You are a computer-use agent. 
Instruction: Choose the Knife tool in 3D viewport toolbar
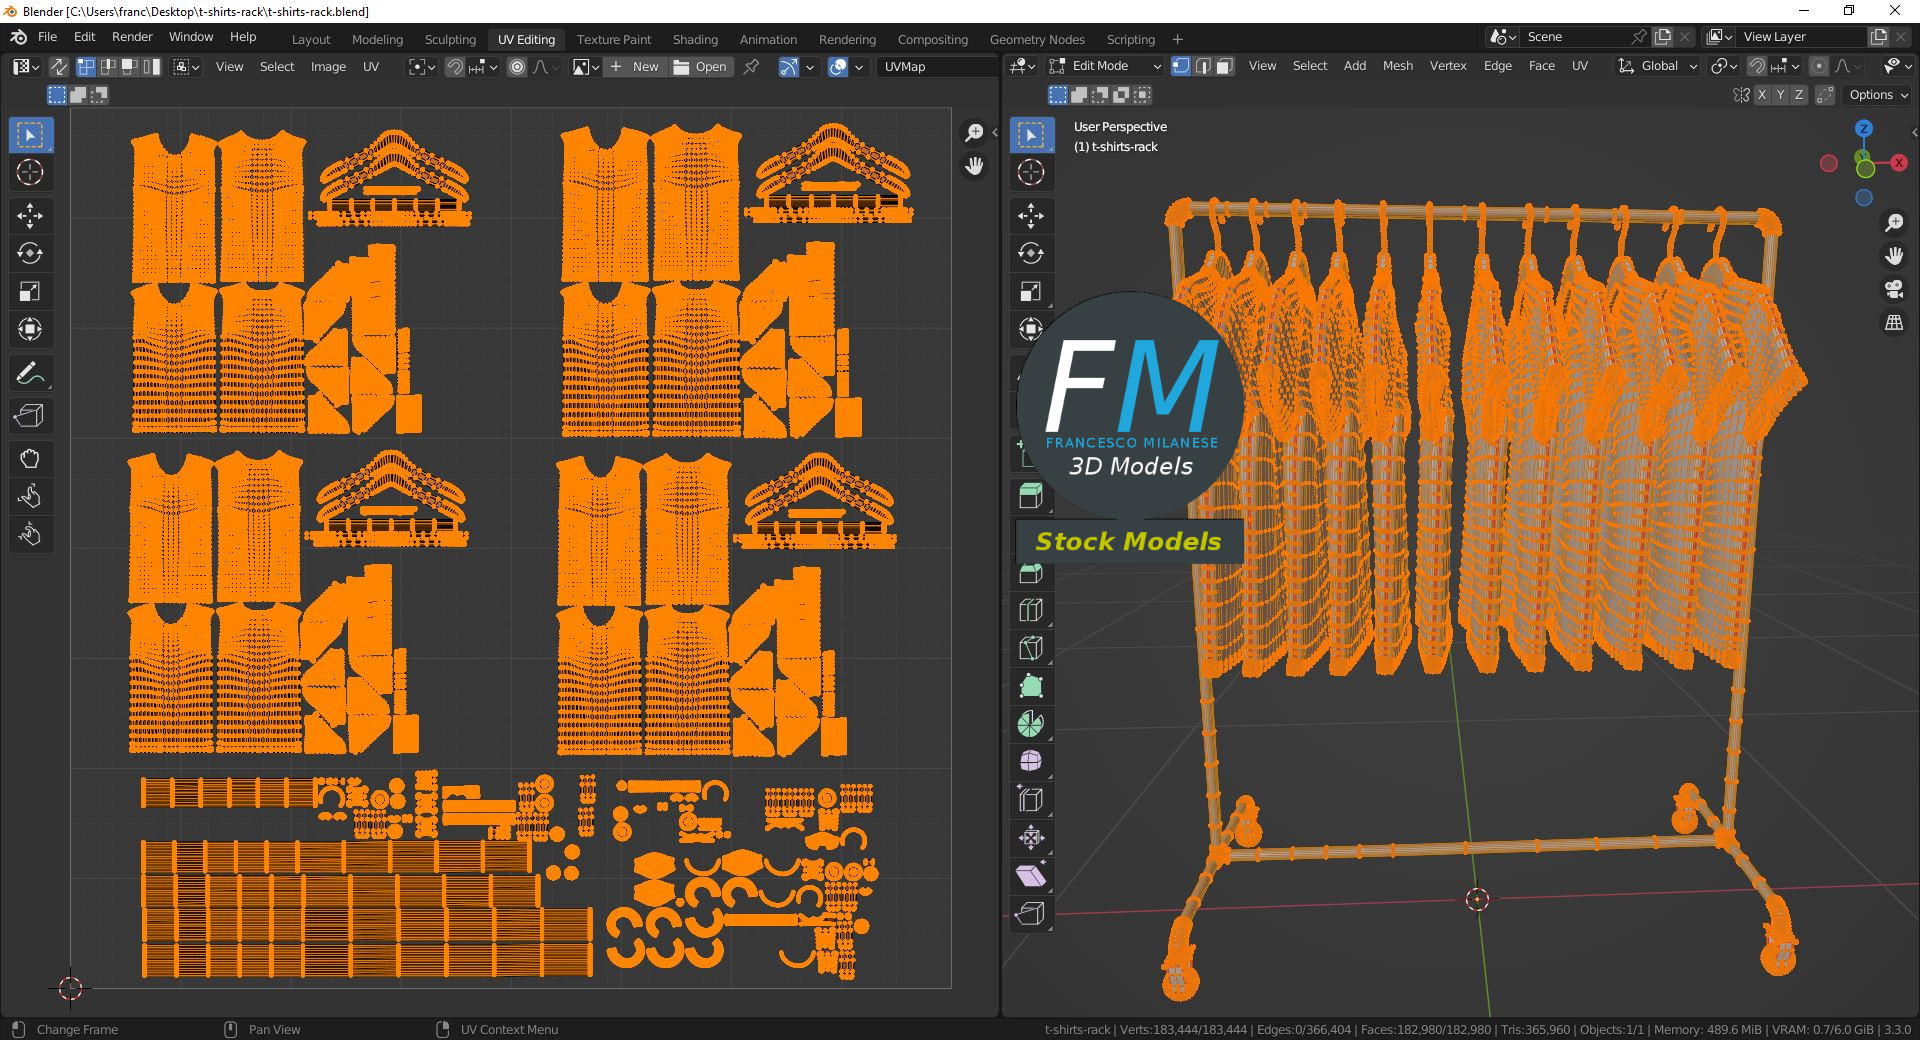coord(1031,648)
